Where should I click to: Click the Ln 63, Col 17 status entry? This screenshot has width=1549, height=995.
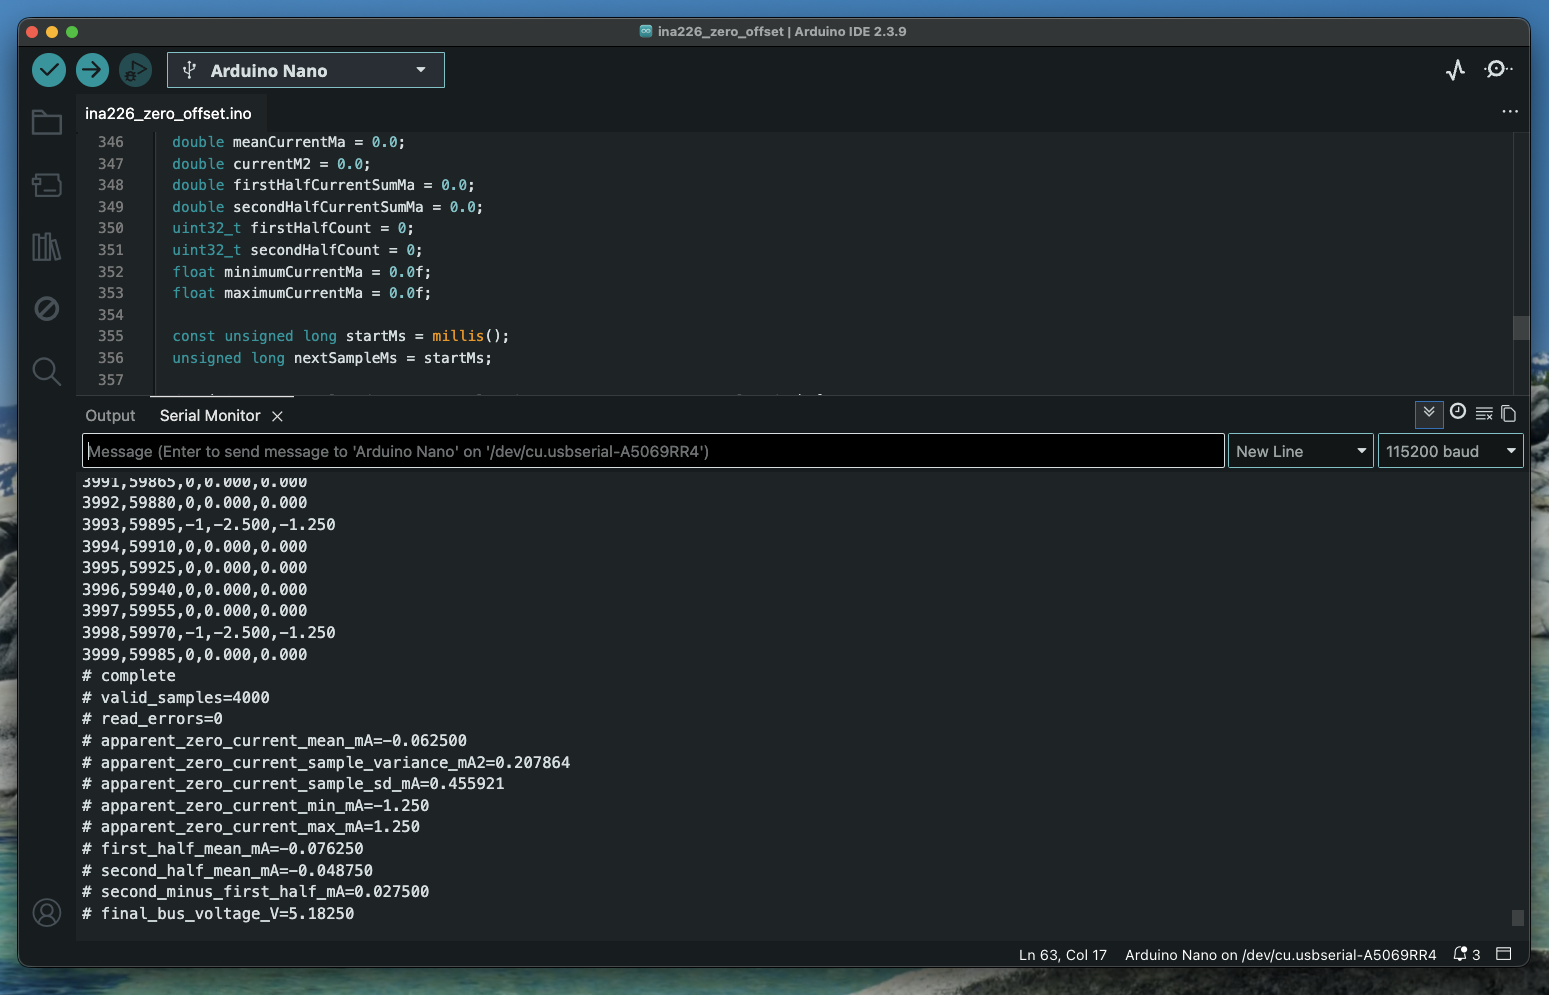coord(1063,955)
